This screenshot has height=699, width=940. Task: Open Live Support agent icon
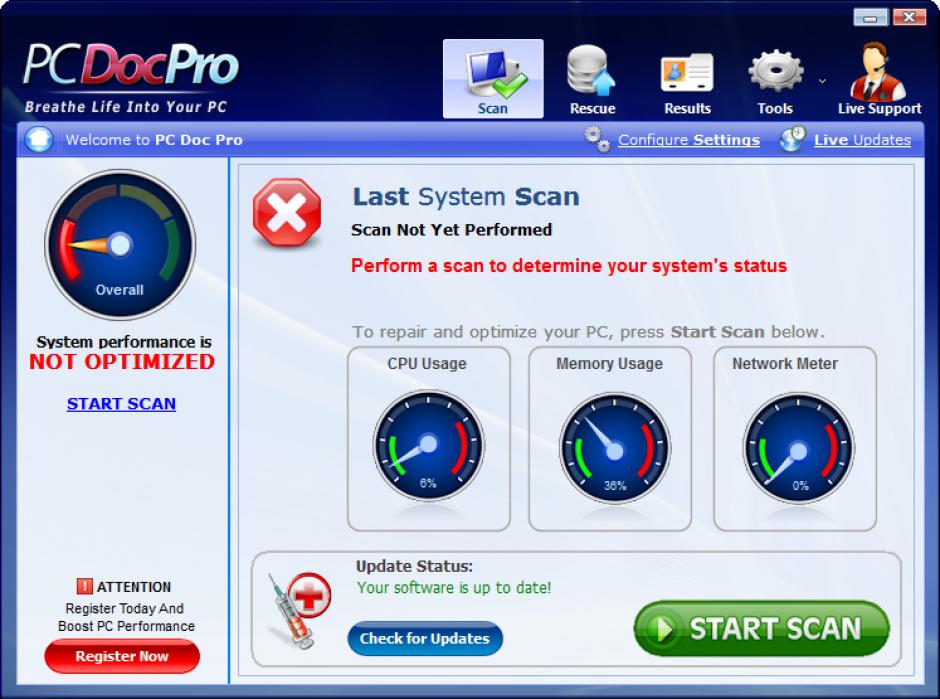[x=879, y=79]
